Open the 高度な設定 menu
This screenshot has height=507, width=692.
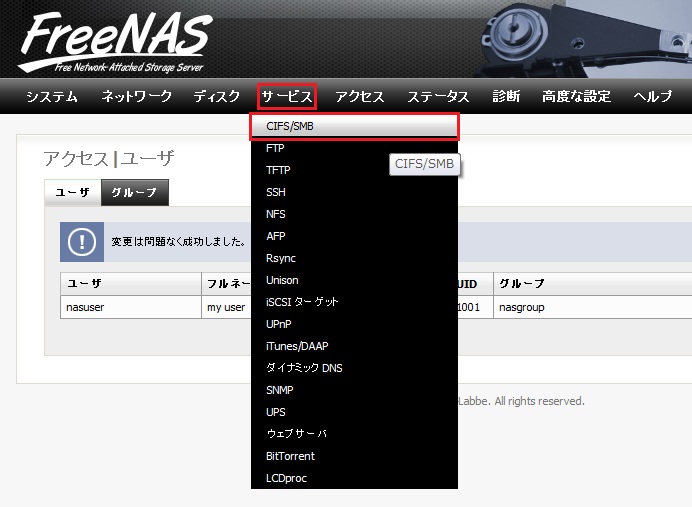click(x=576, y=96)
